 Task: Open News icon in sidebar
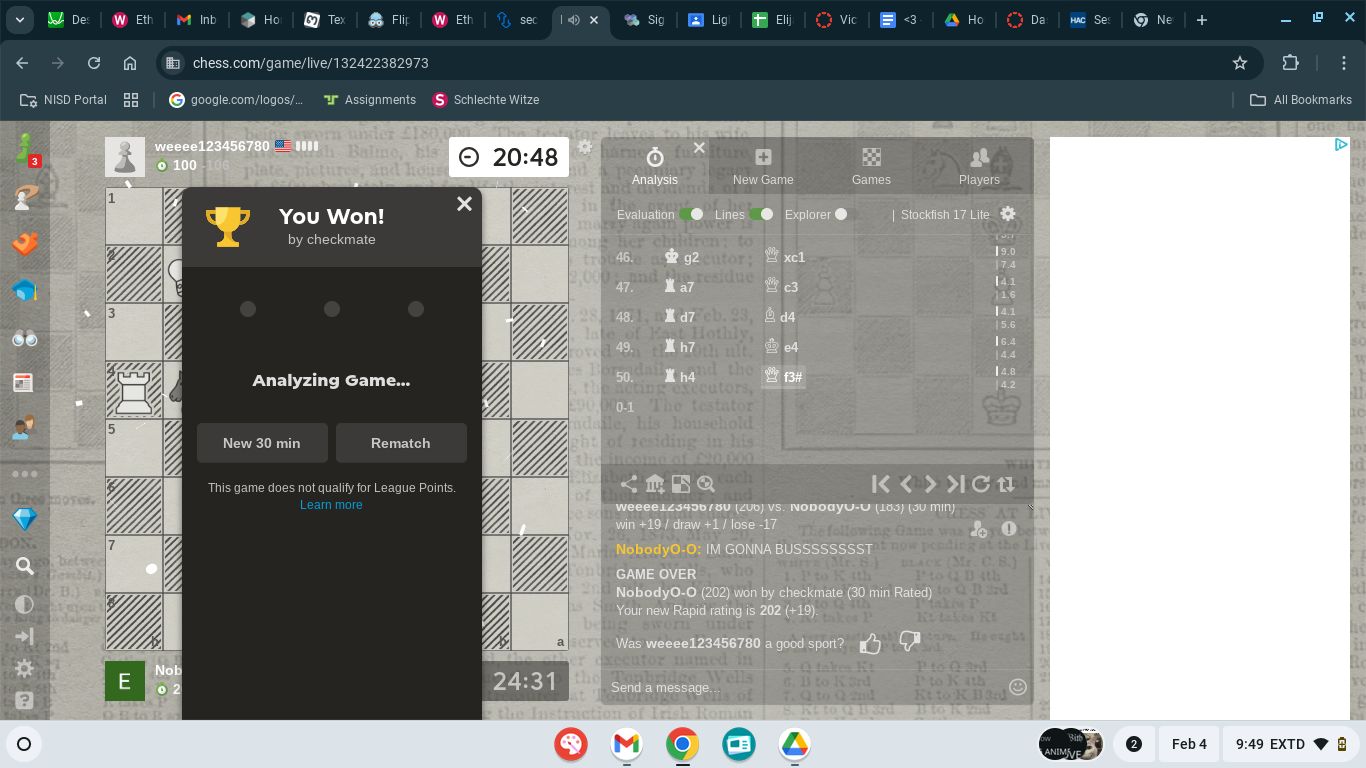click(25, 383)
